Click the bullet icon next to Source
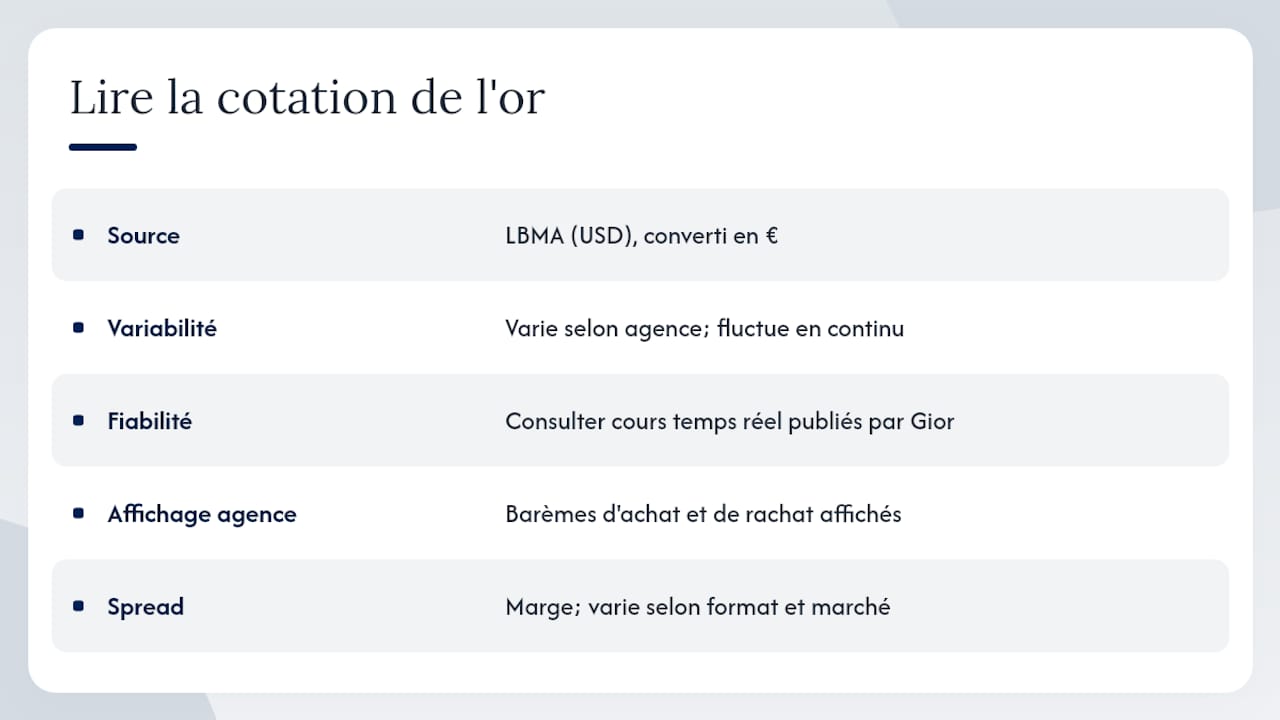 [79, 235]
